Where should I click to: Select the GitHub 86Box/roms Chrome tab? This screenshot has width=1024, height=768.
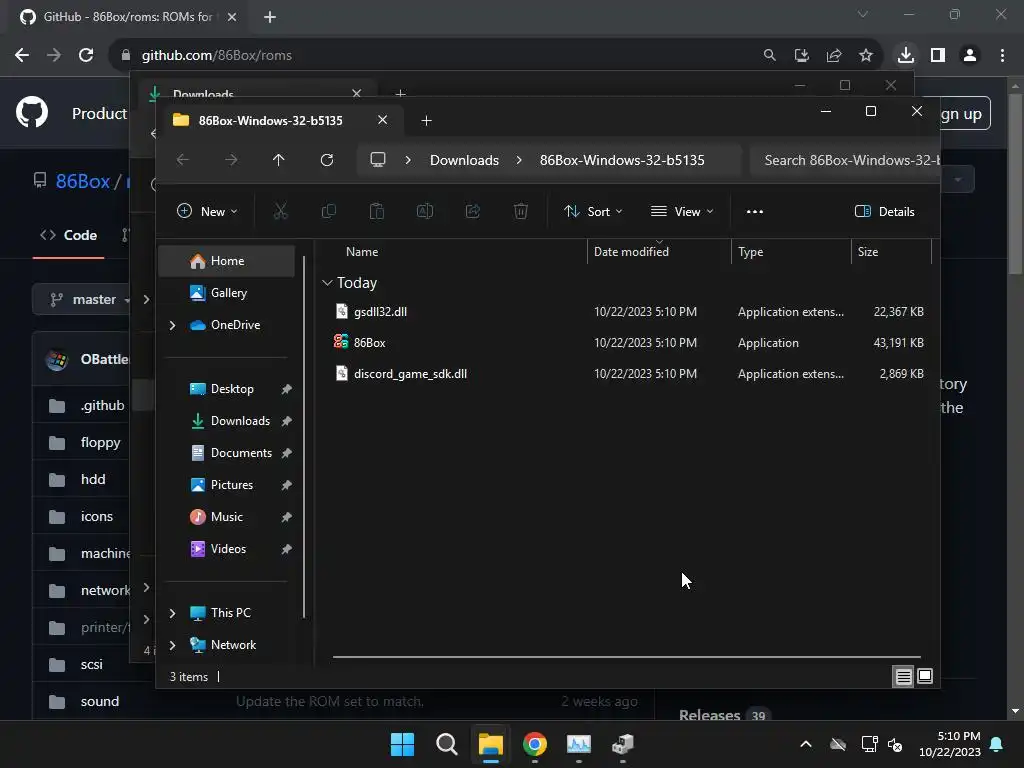(127, 17)
